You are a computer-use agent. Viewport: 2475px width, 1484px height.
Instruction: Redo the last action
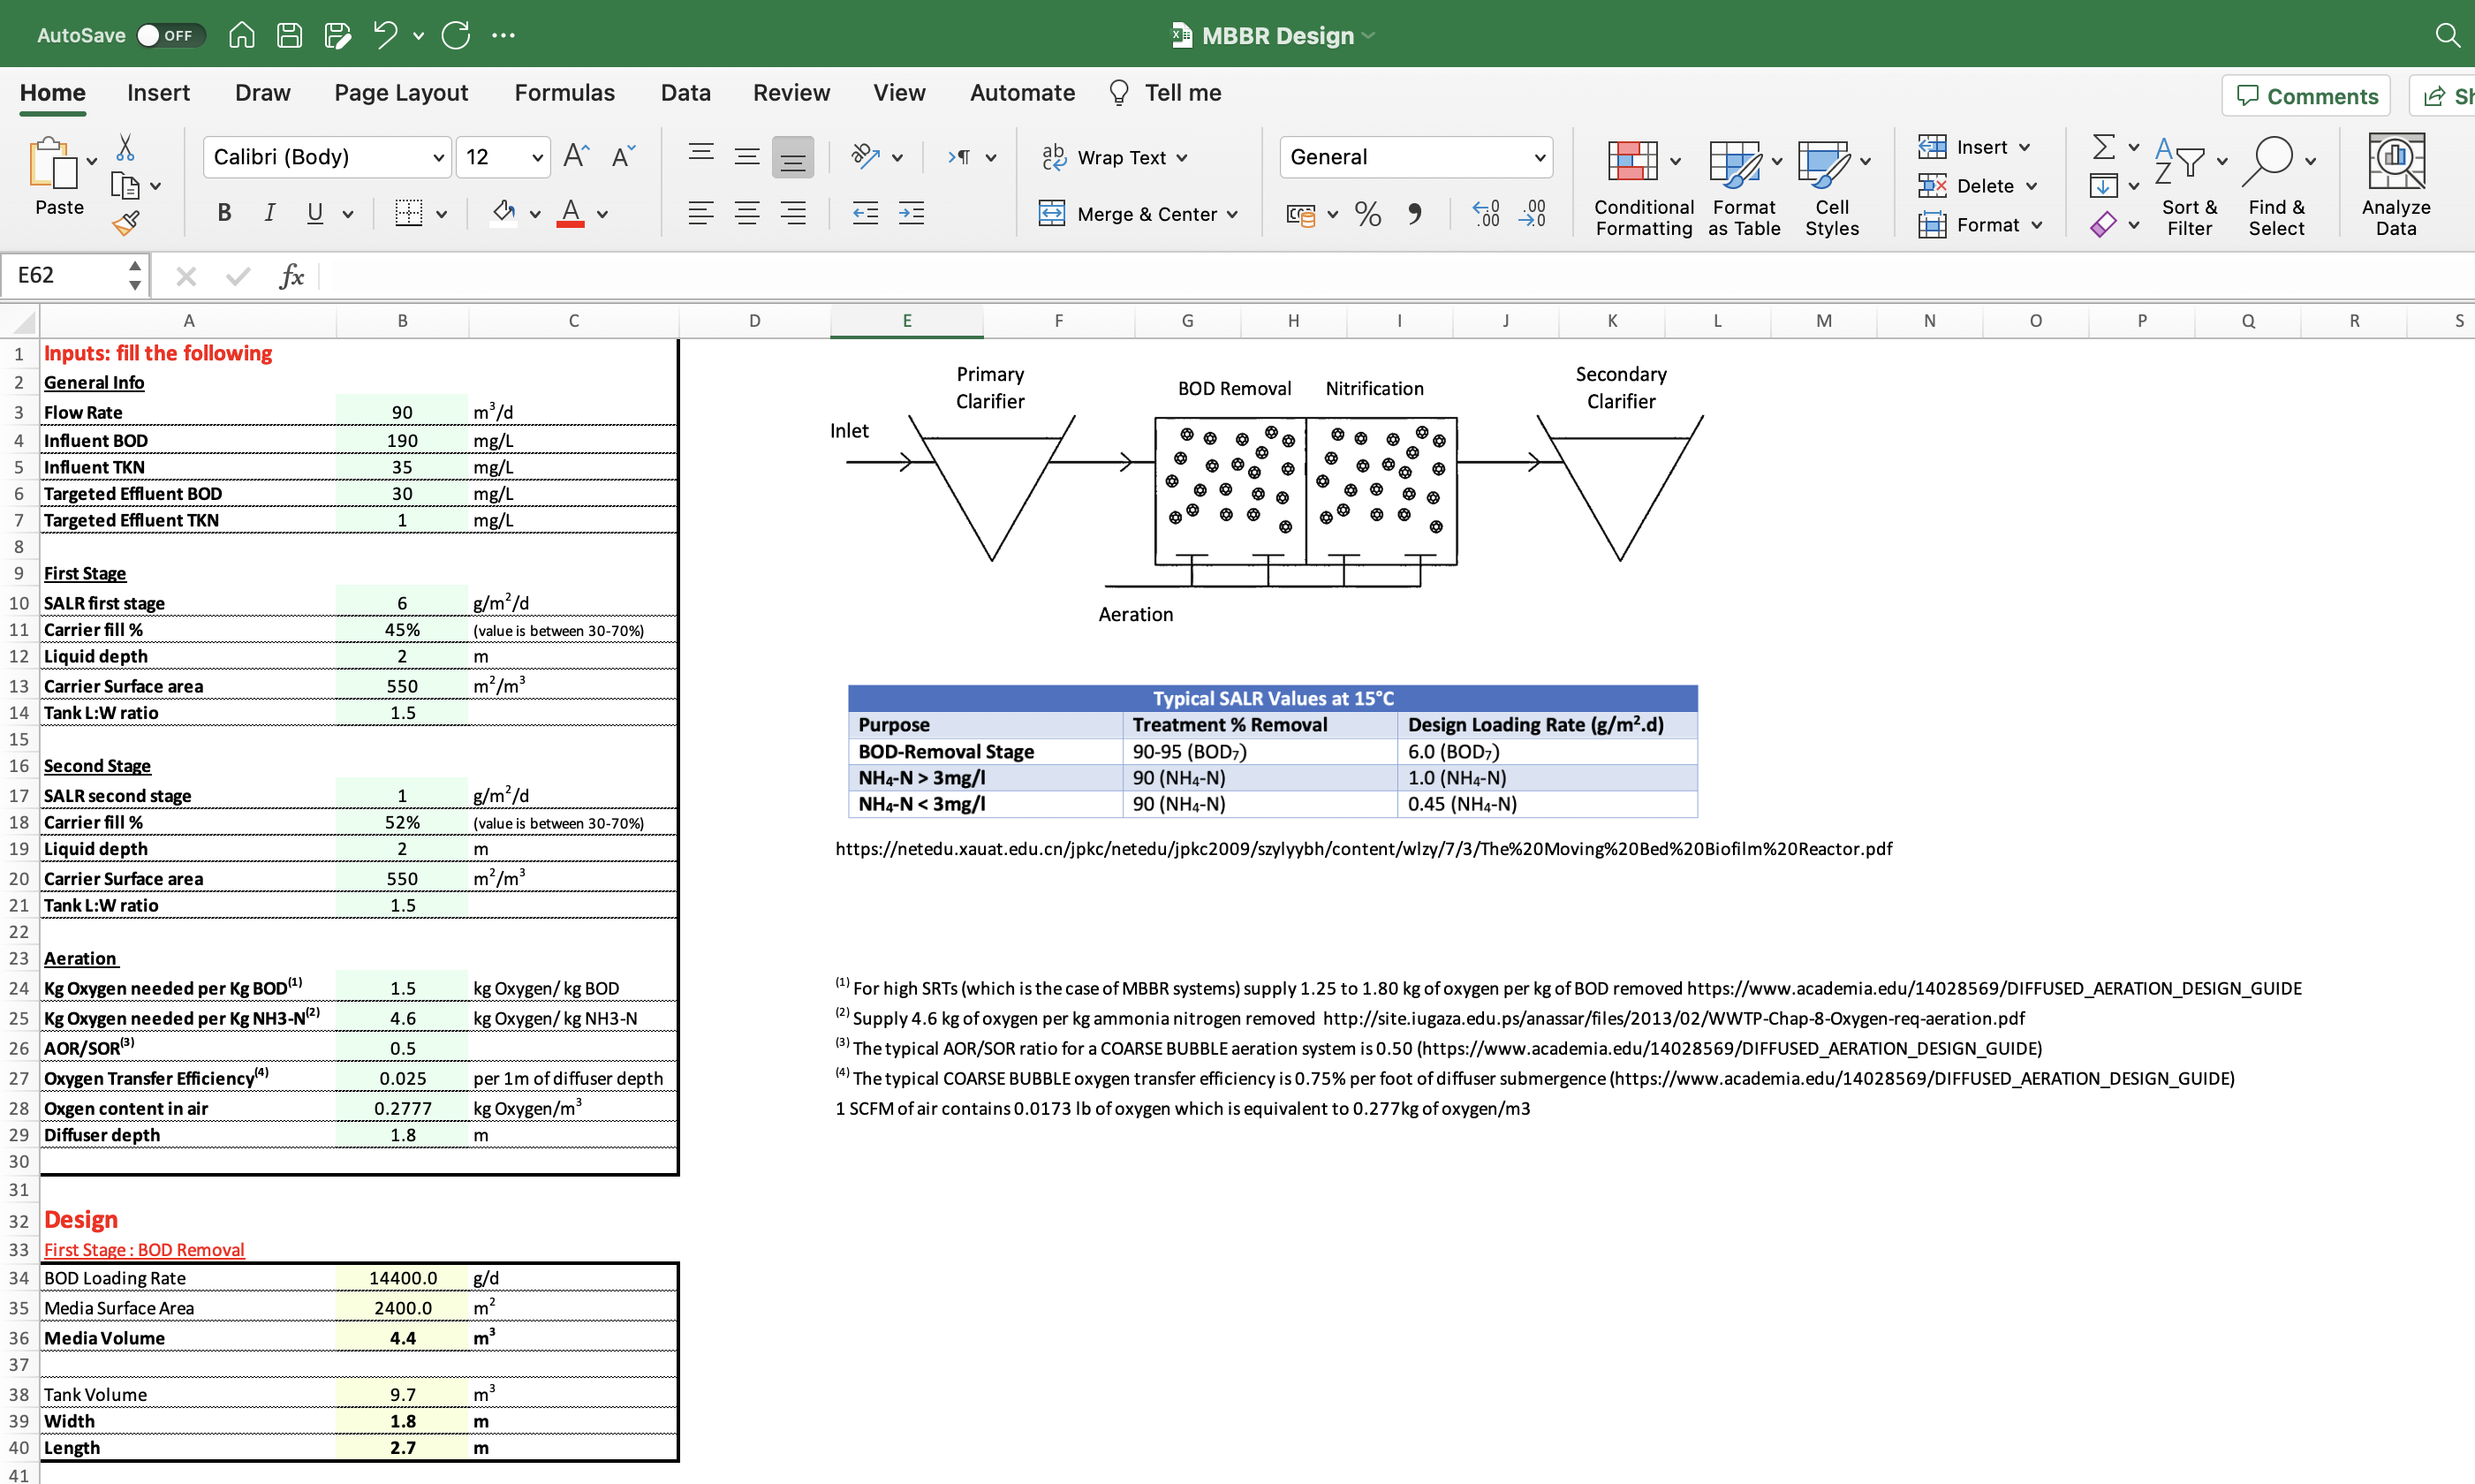point(456,35)
